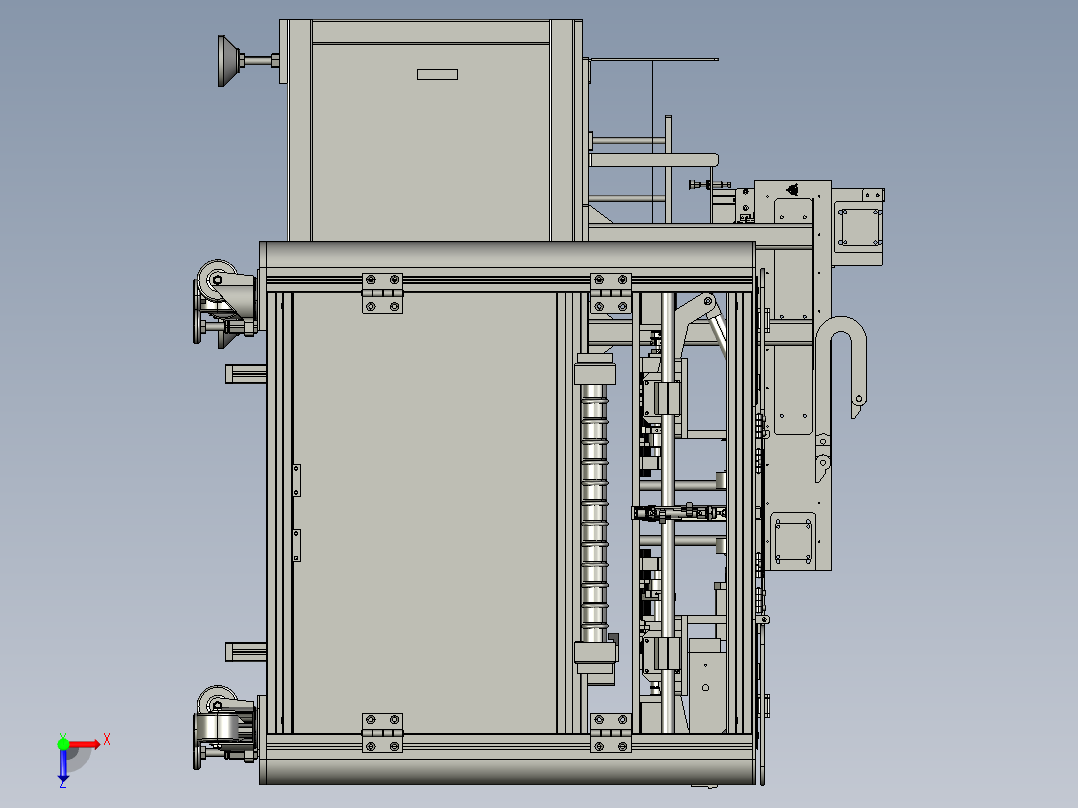Select the small rectangular nameplate on upper cabinet

[437, 74]
